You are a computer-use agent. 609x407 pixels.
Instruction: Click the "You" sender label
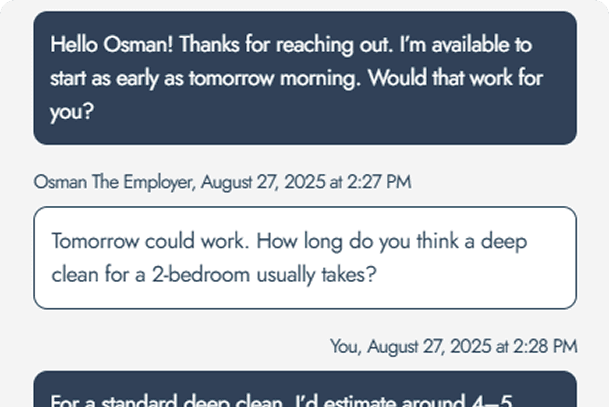pos(344,347)
